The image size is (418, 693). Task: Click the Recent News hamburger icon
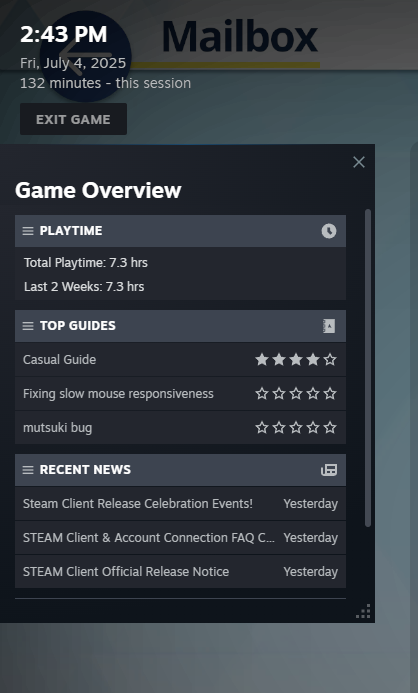pyautogui.click(x=28, y=470)
